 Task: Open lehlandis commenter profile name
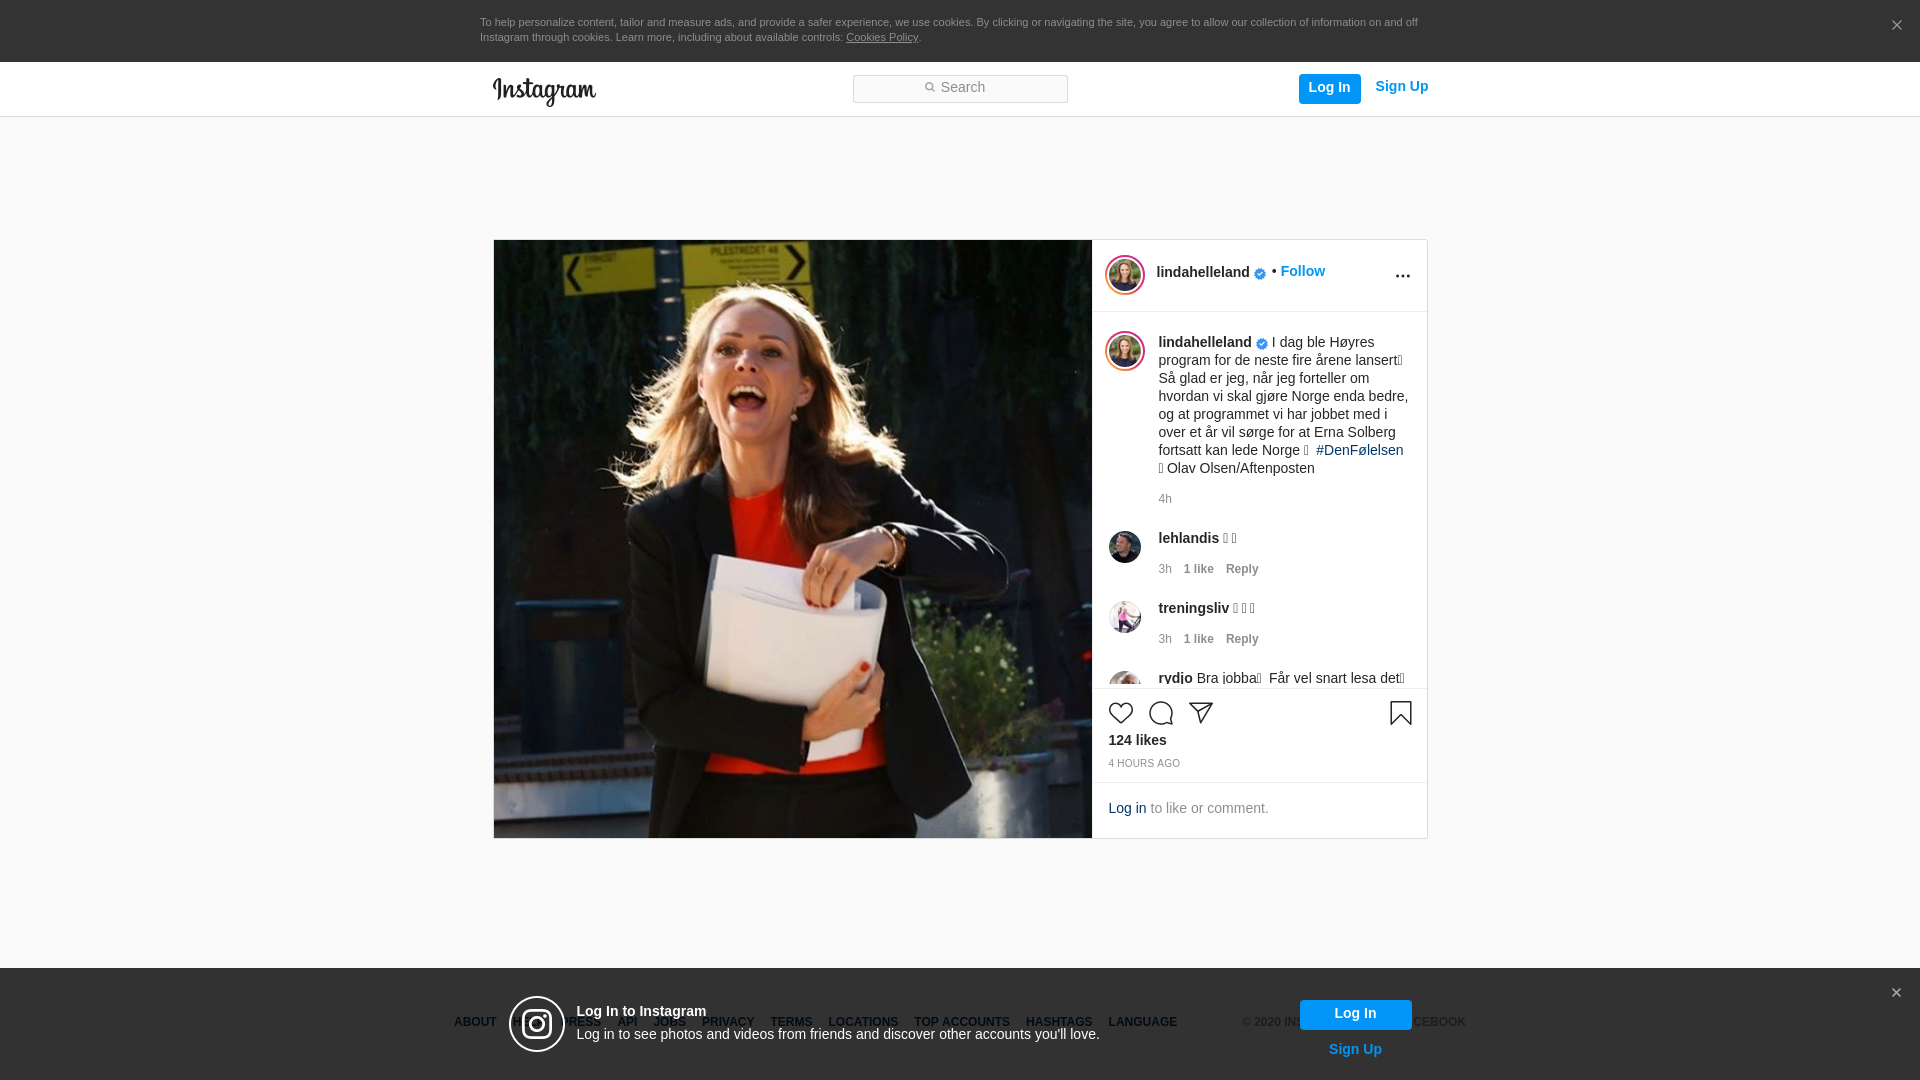pos(1188,538)
